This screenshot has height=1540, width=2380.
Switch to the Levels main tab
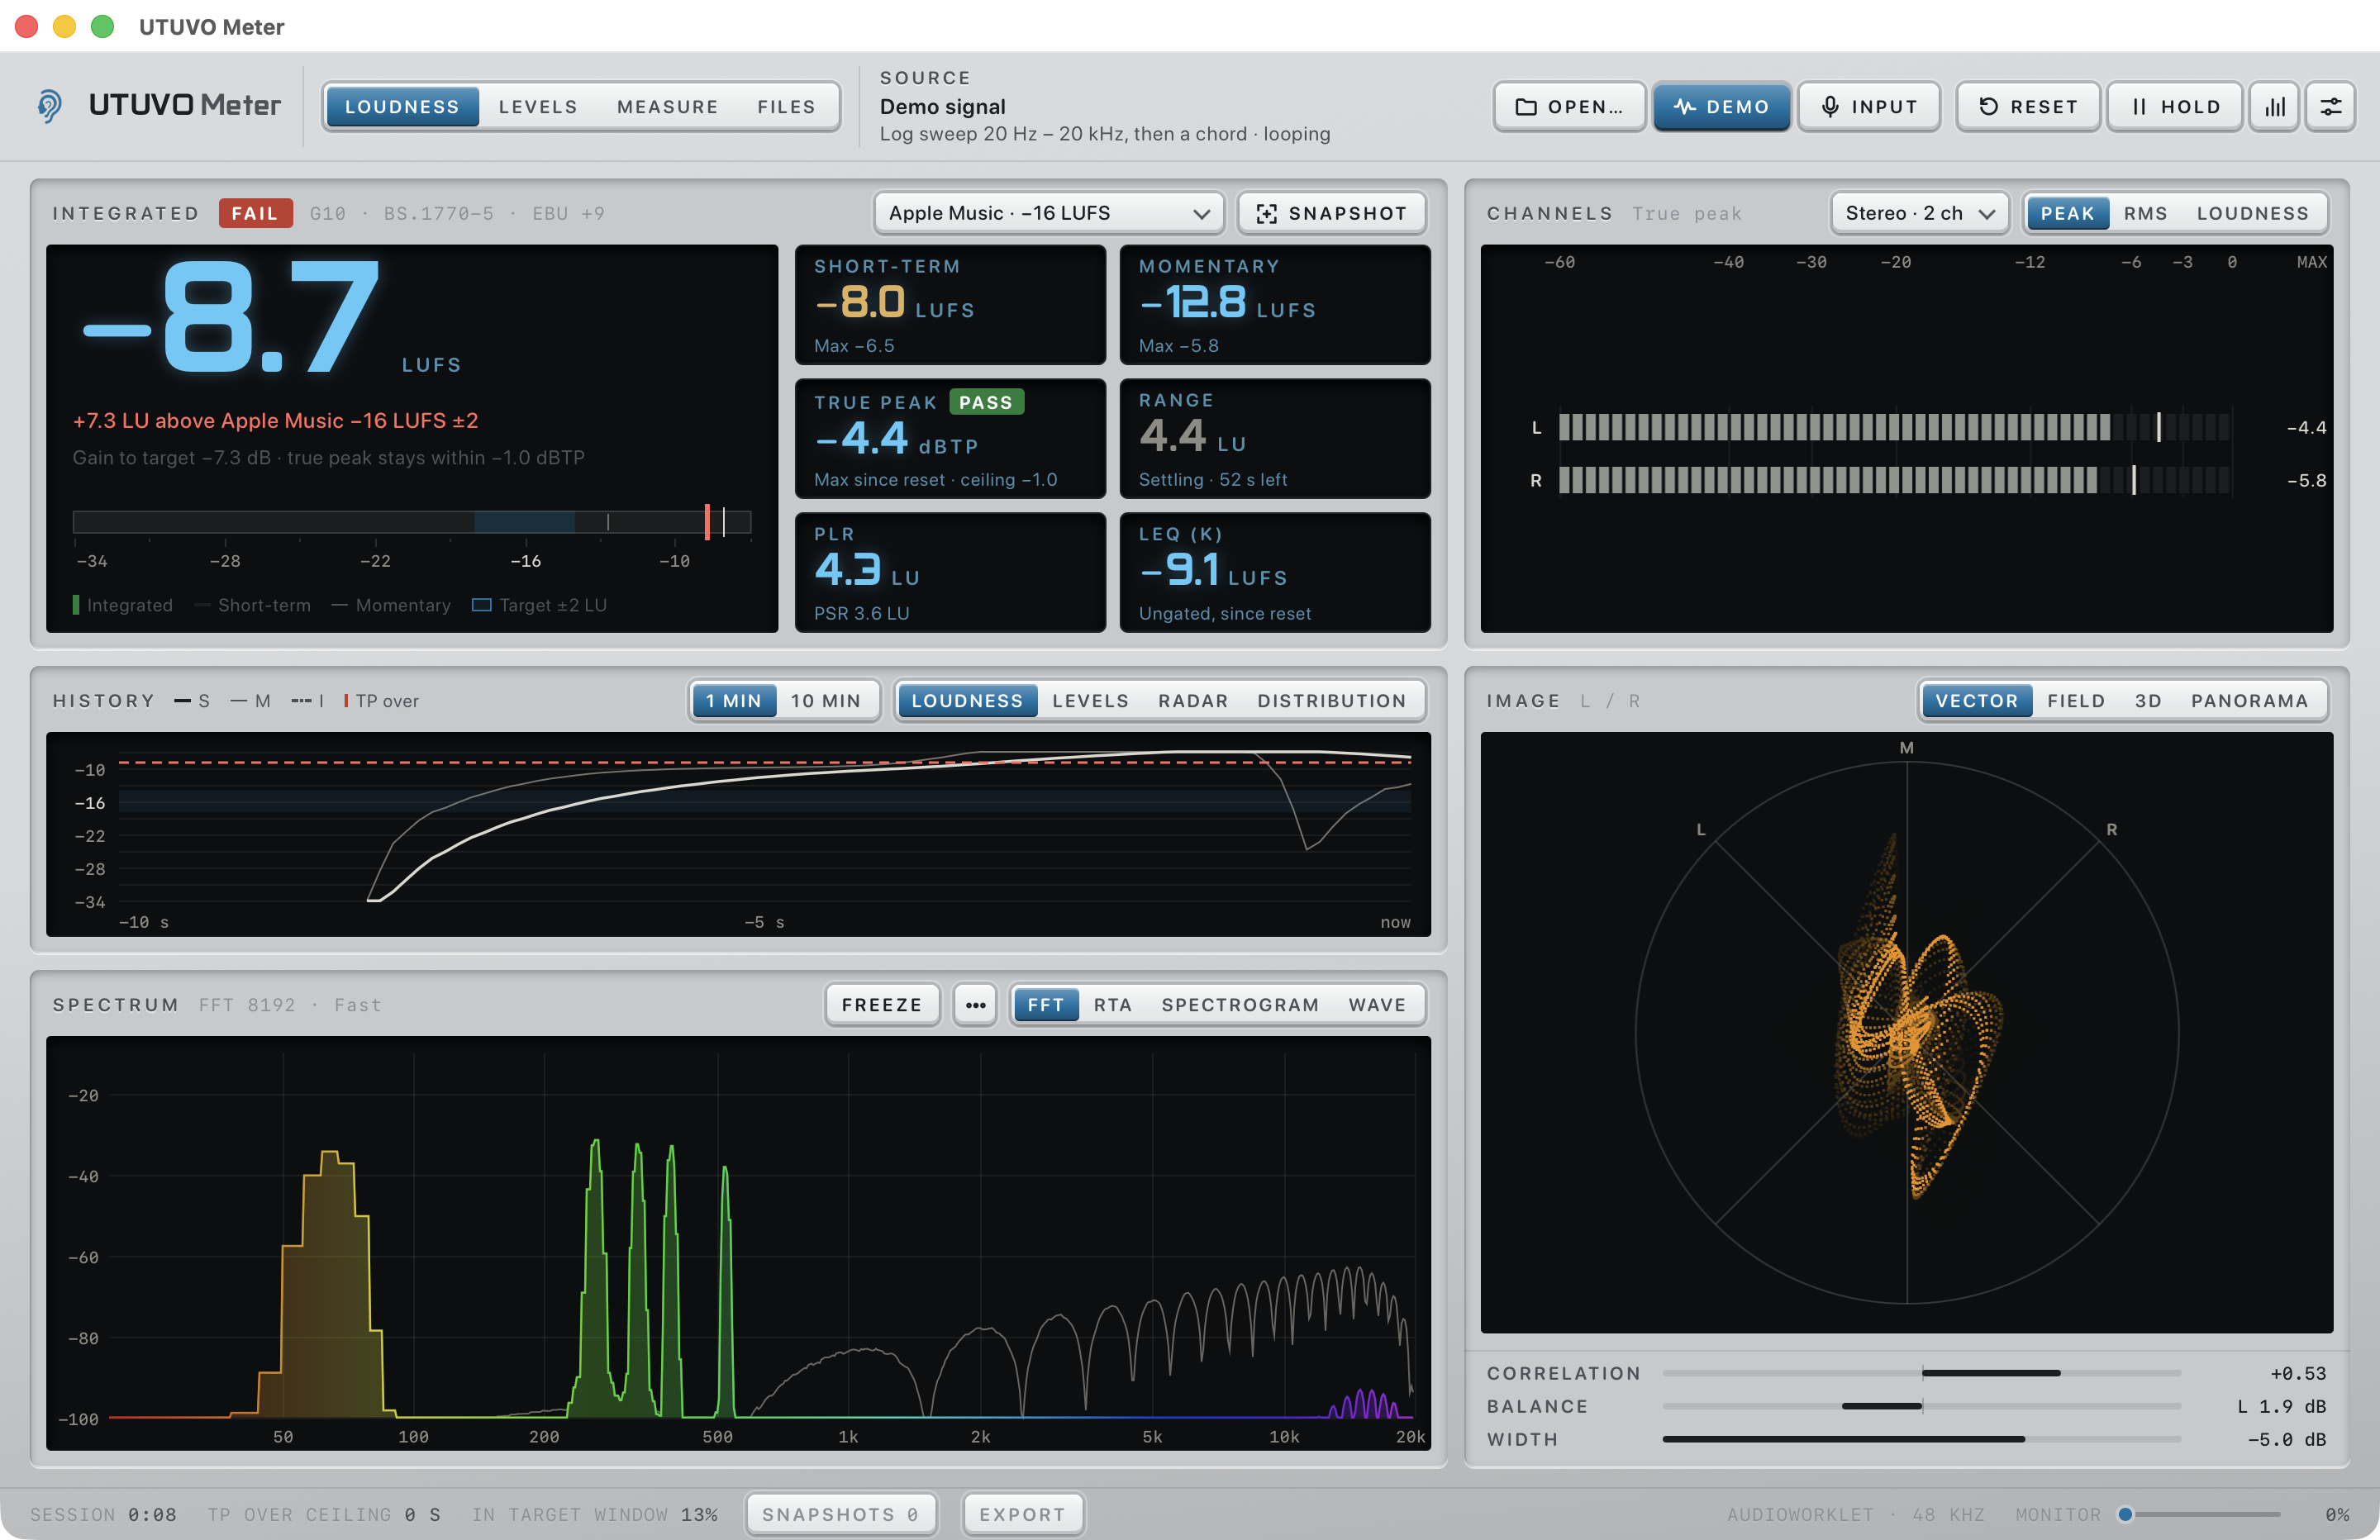(x=538, y=107)
